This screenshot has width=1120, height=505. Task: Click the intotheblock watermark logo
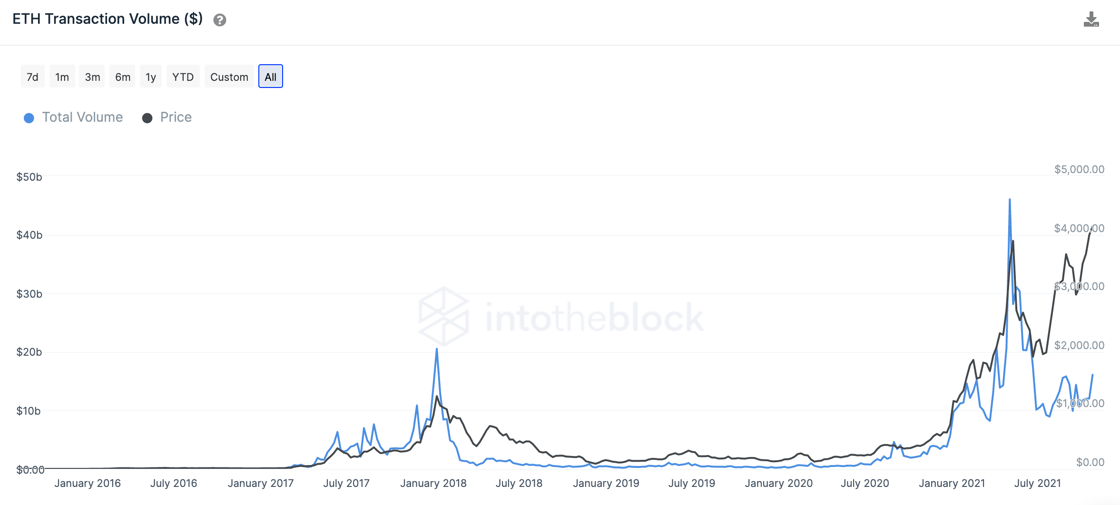pos(444,316)
